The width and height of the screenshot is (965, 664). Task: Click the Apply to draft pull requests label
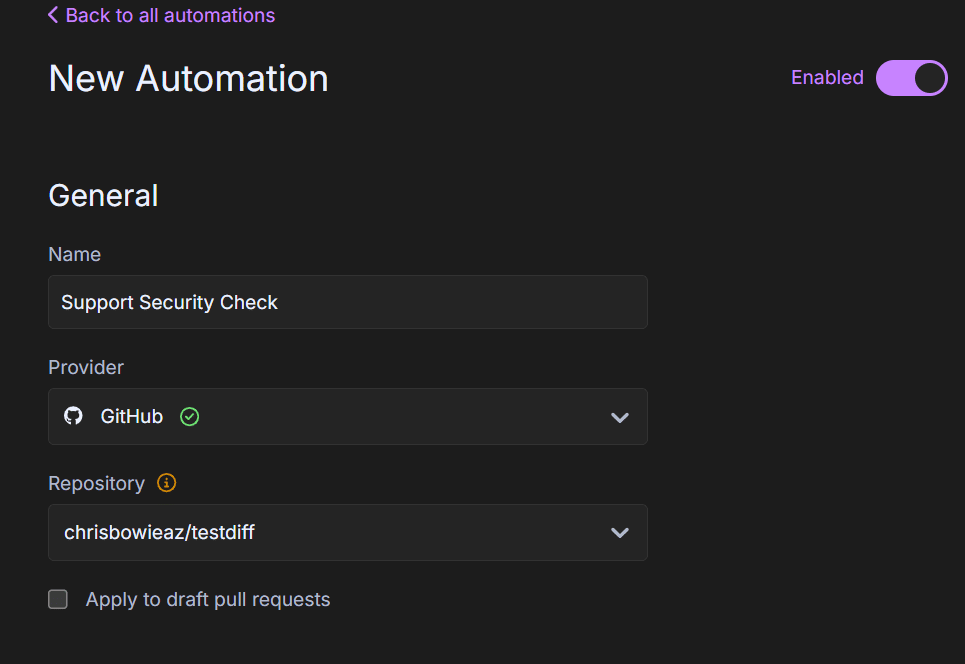[207, 600]
